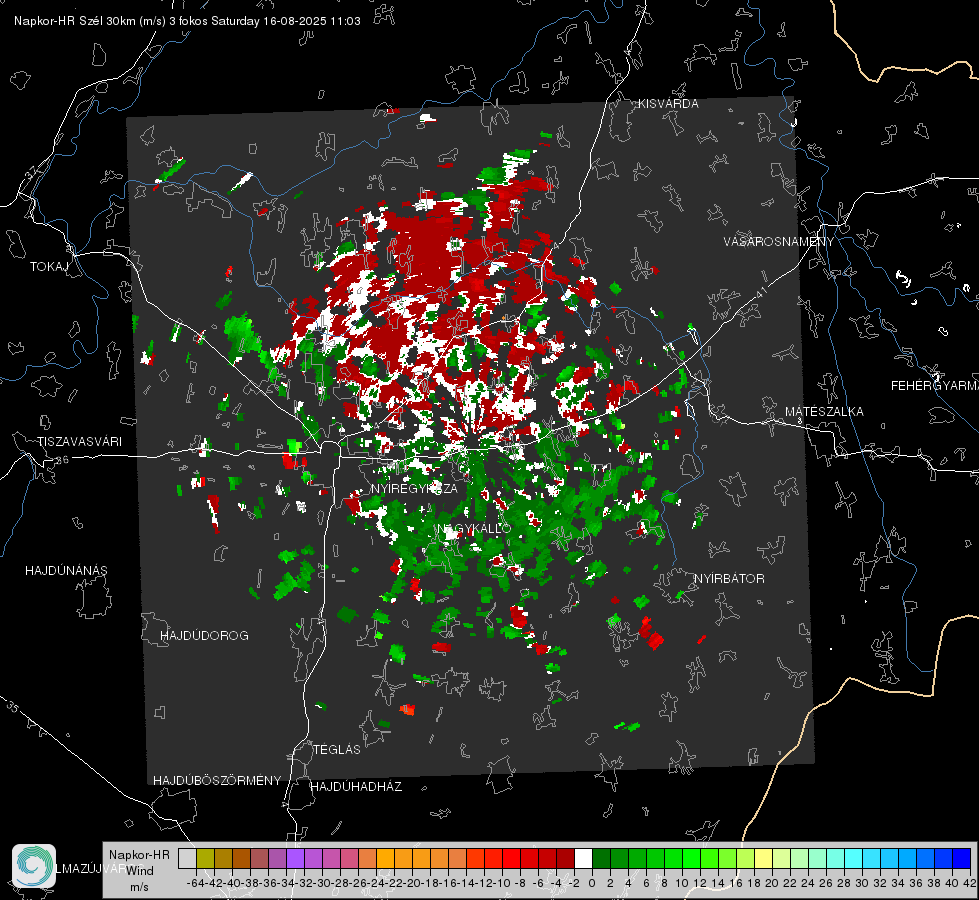
Task: Click the TISZAVASVÁRI city label
Action: tap(79, 442)
